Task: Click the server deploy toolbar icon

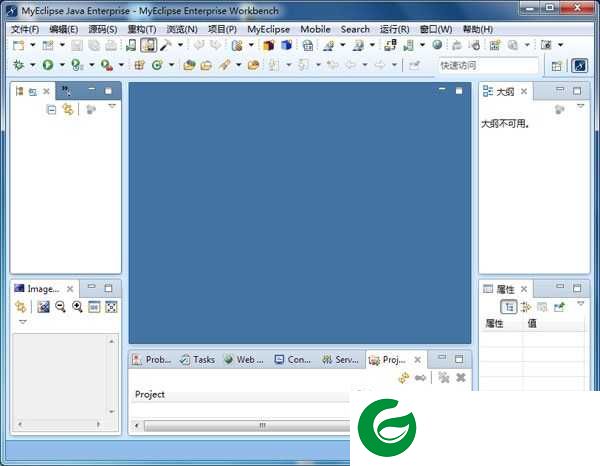Action: coord(390,45)
